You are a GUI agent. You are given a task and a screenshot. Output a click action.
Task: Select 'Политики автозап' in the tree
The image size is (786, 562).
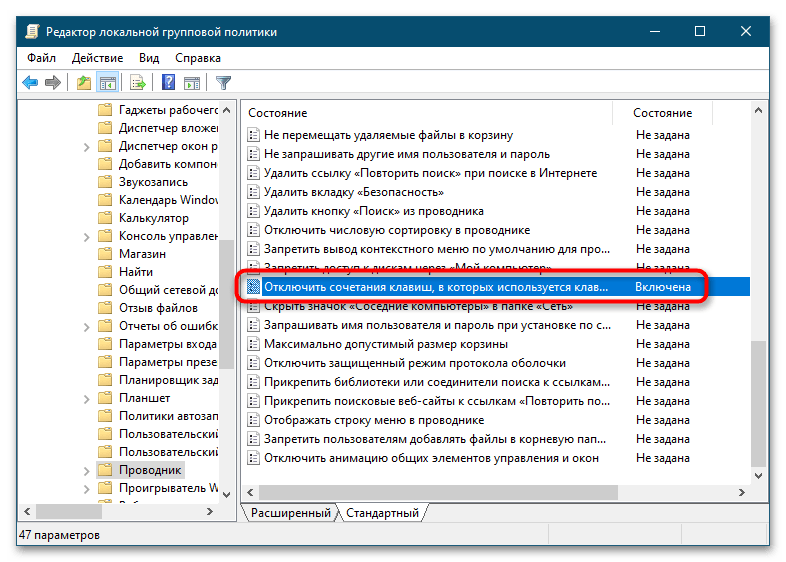click(x=168, y=416)
